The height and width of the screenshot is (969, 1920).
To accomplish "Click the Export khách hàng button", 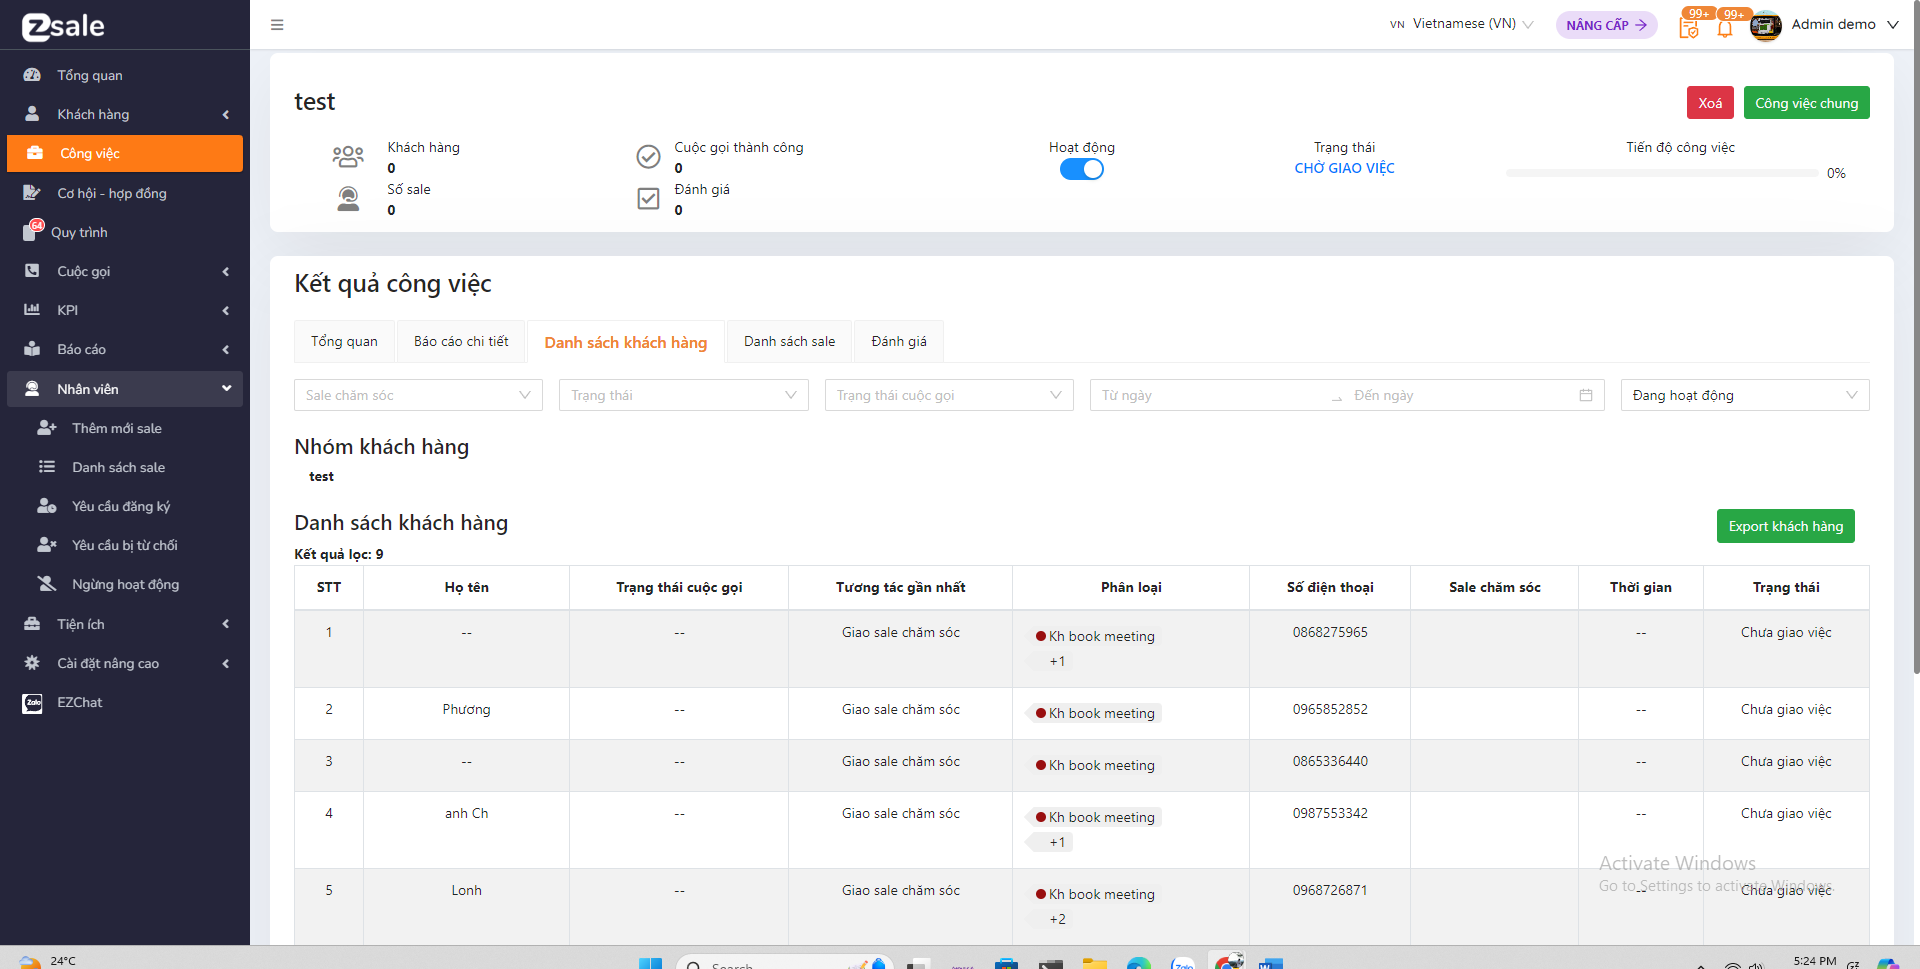I will [1786, 526].
